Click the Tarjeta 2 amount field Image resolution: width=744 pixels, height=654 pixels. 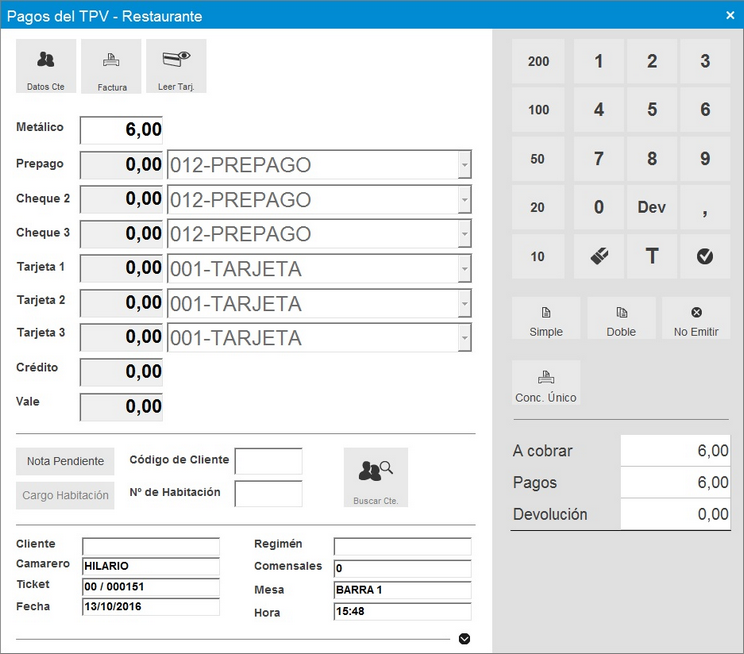(x=121, y=303)
